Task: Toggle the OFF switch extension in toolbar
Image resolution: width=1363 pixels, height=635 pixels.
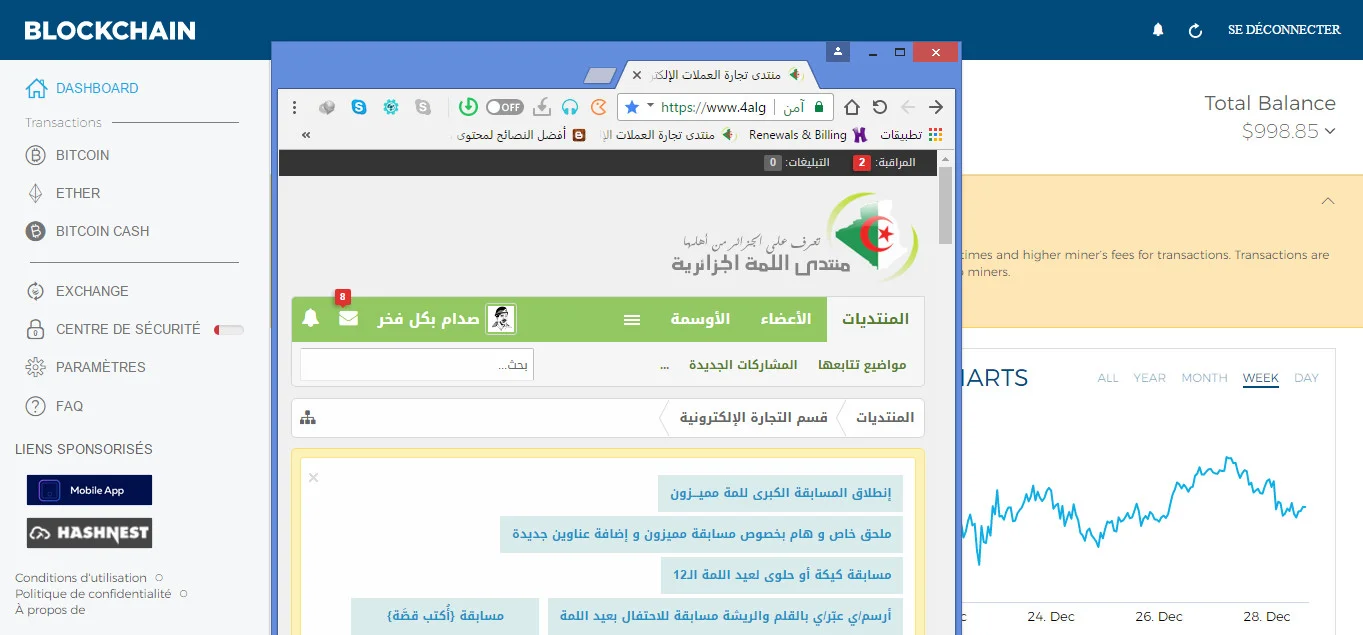Action: (505, 107)
